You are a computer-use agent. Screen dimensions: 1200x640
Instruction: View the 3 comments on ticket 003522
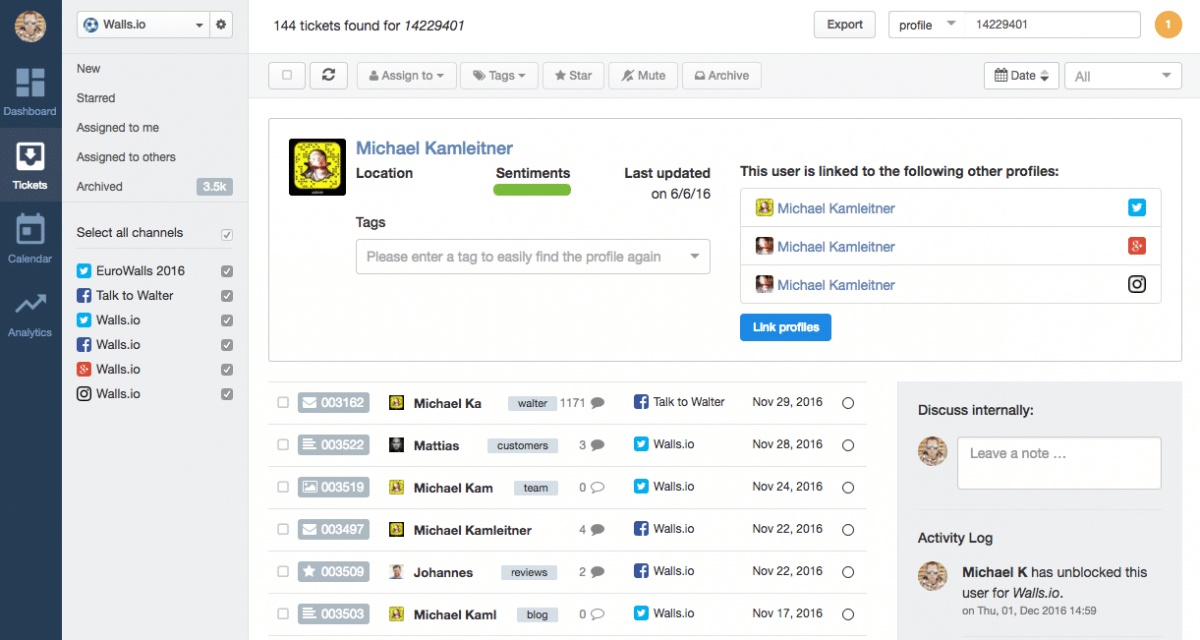591,445
